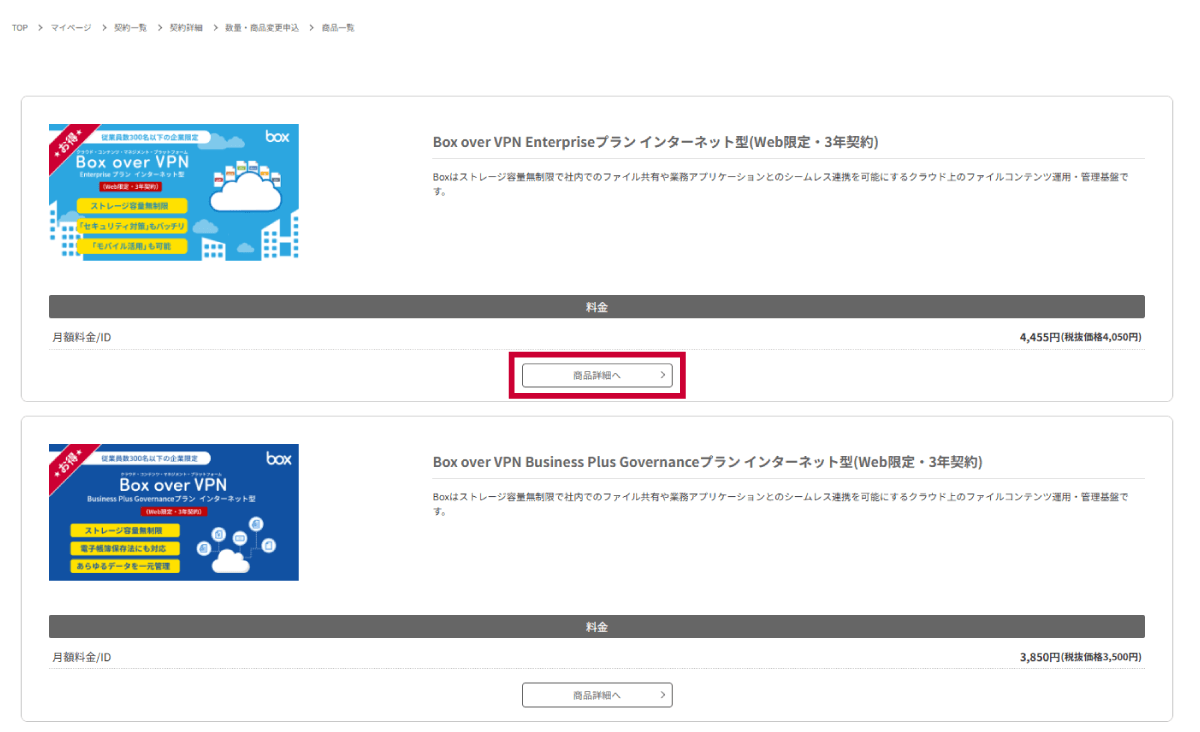This screenshot has width=1200, height=732.
Task: Click the Enterprise plan banner image
Action: [x=174, y=192]
